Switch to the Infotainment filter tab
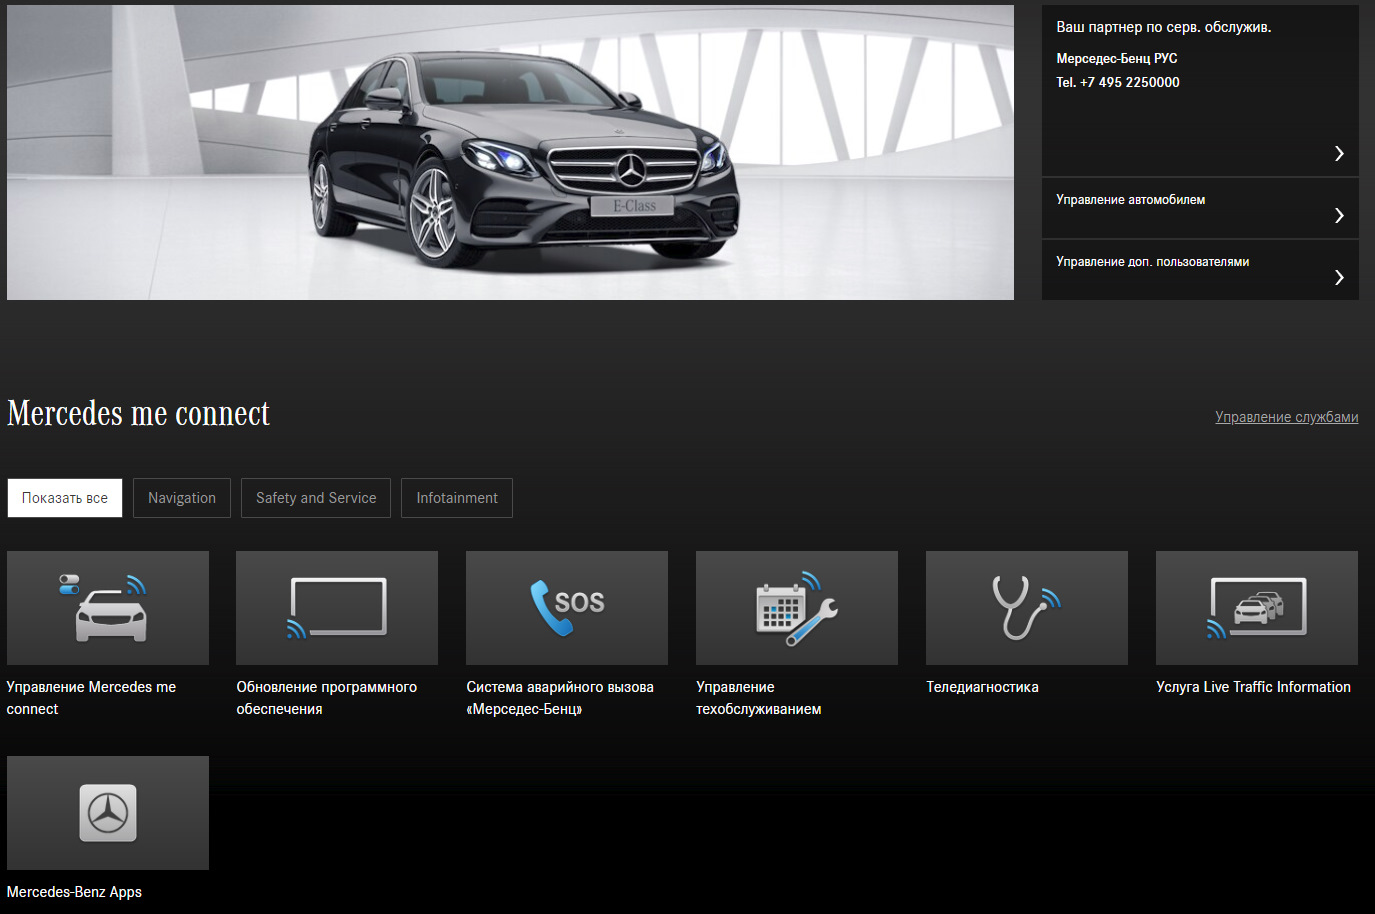Viewport: 1375px width, 914px height. tap(457, 498)
